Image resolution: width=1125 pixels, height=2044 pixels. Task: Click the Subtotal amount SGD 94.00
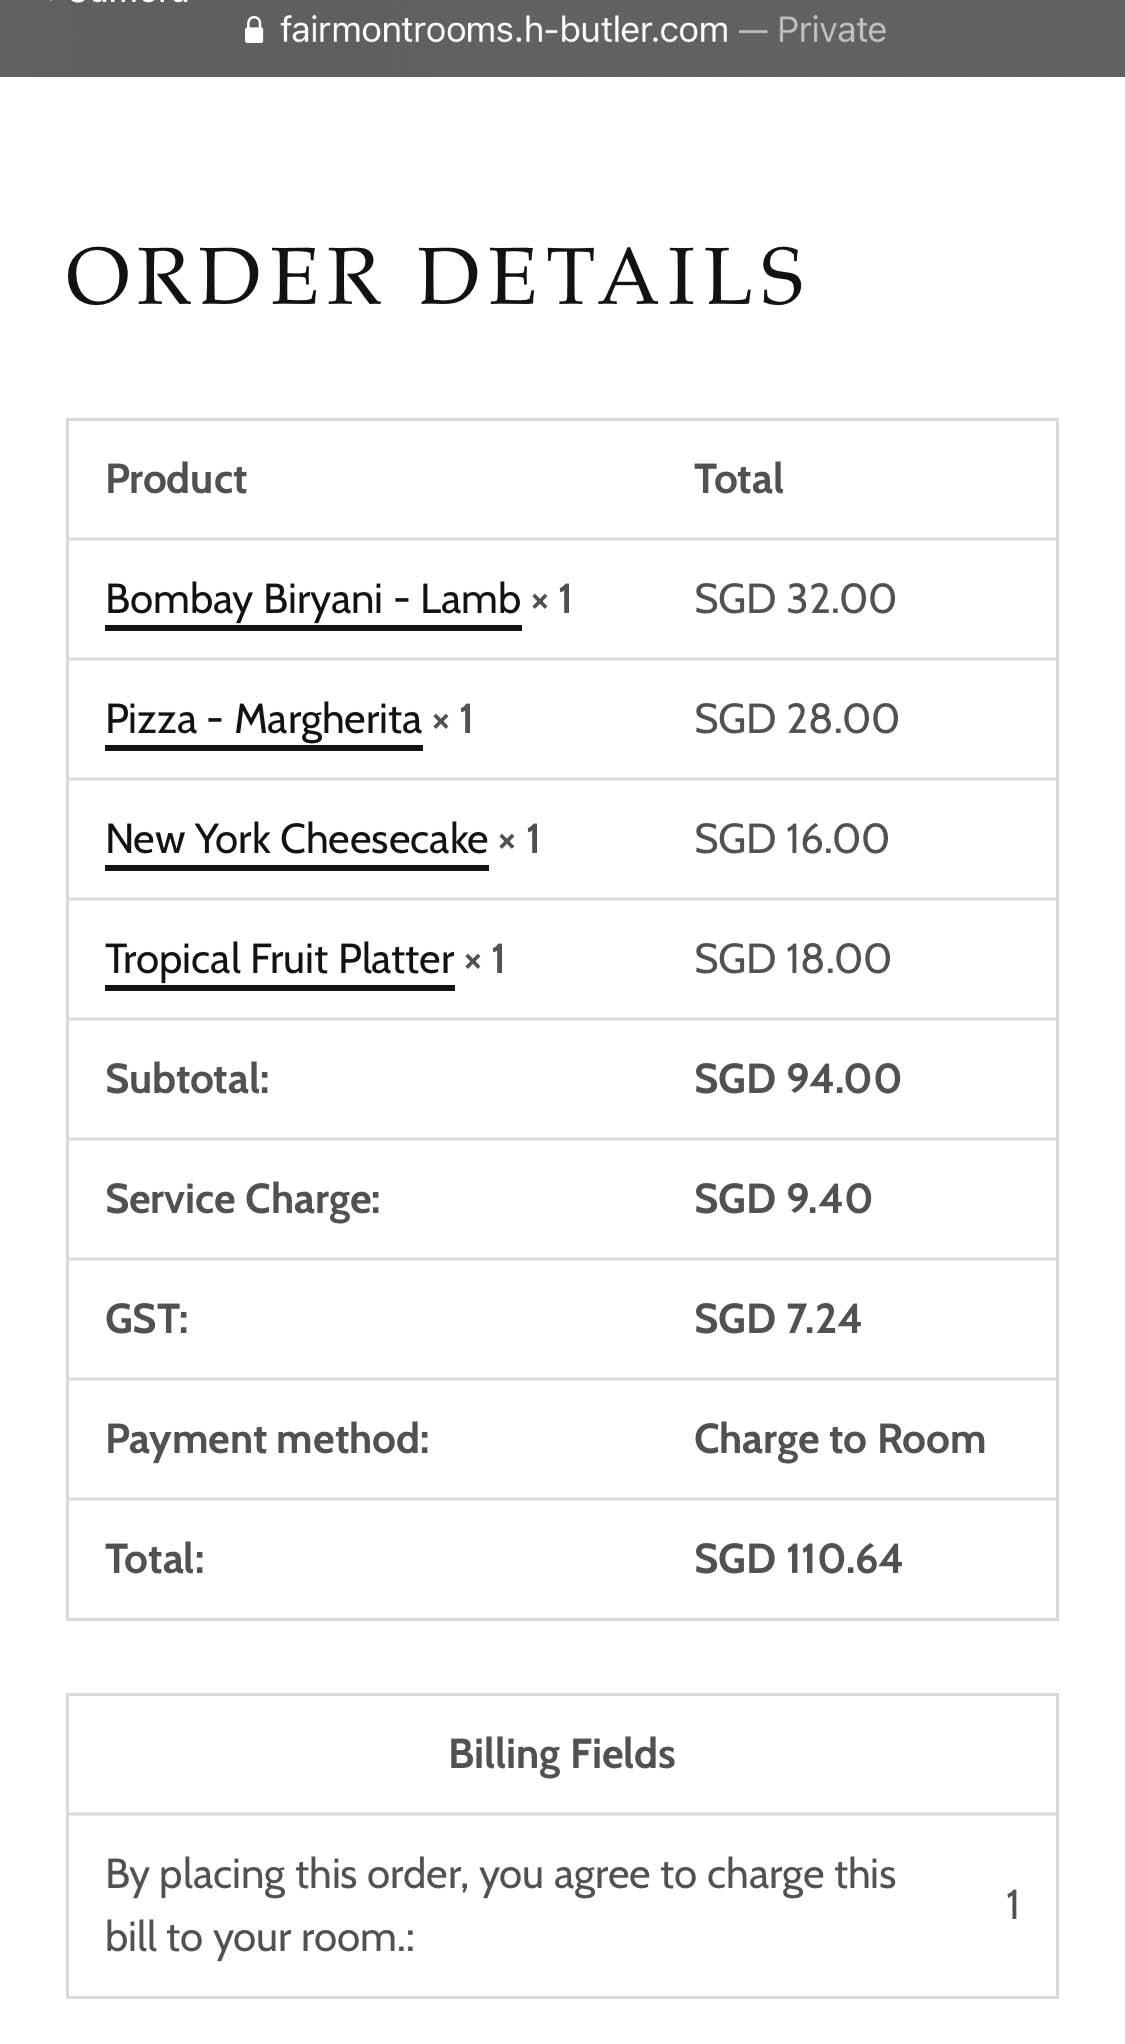click(797, 1079)
